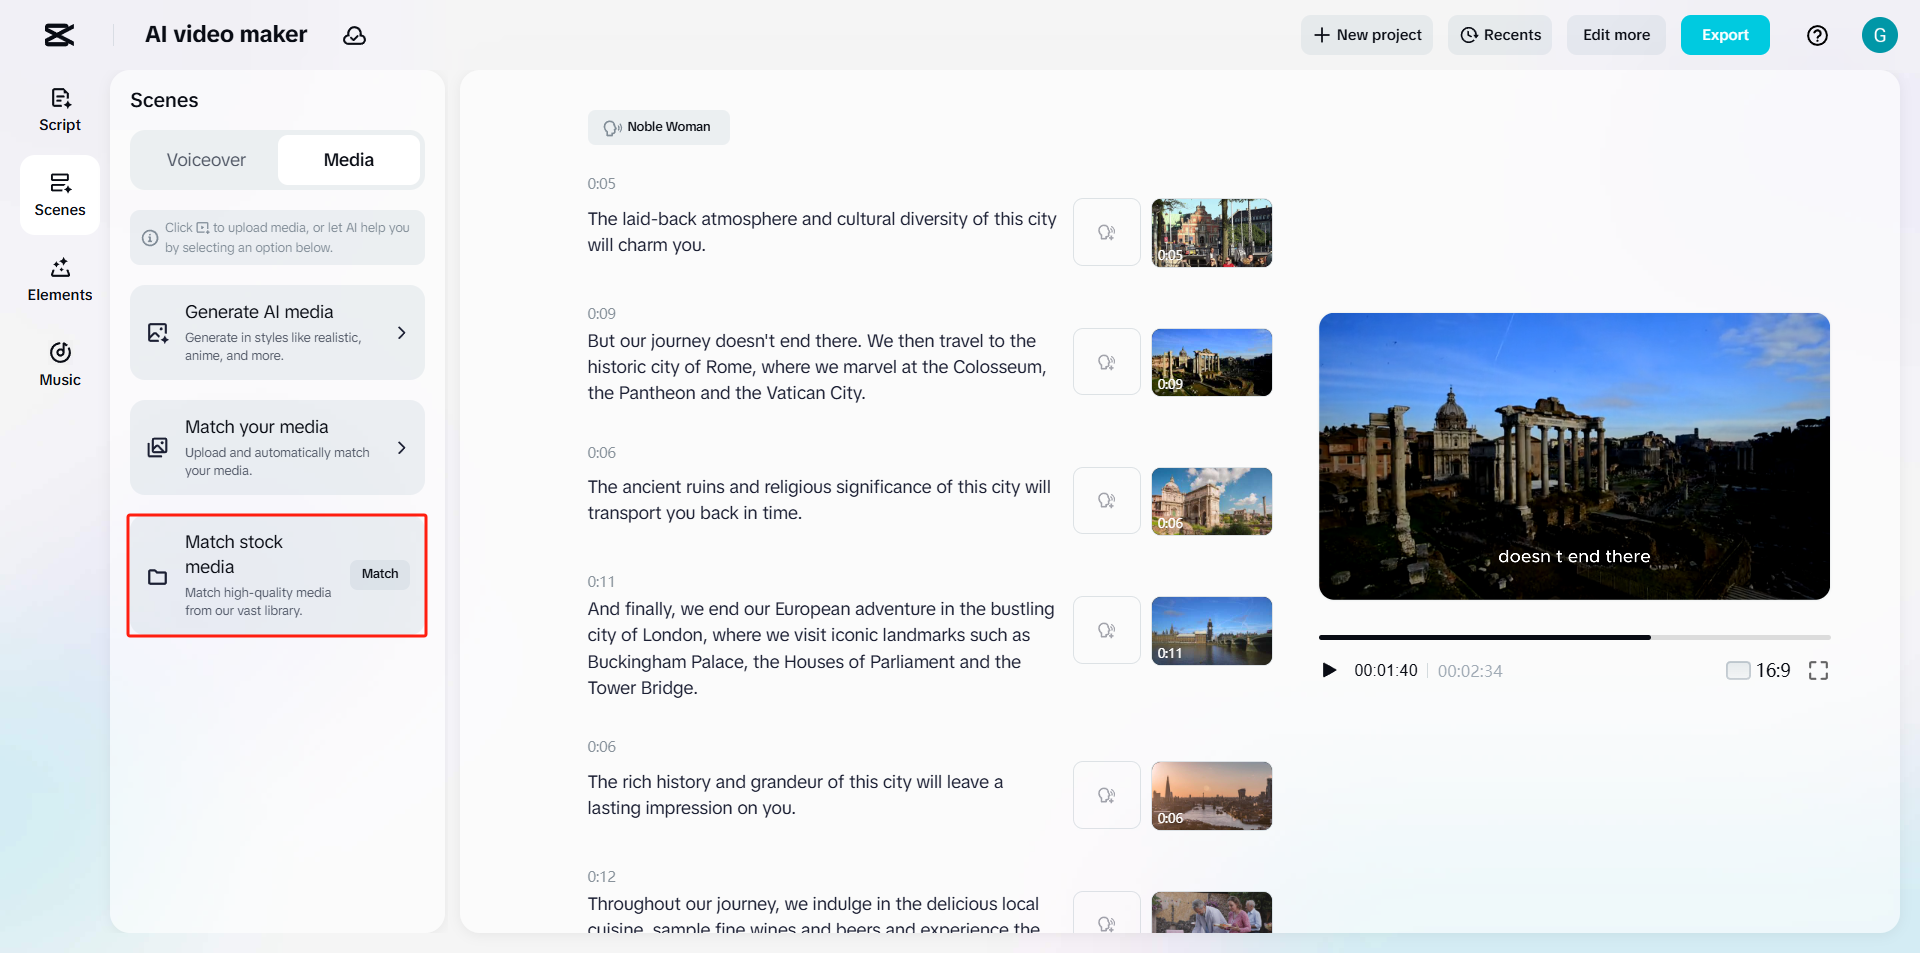Select the London scene thumbnail
The width and height of the screenshot is (1920, 953).
click(1211, 631)
